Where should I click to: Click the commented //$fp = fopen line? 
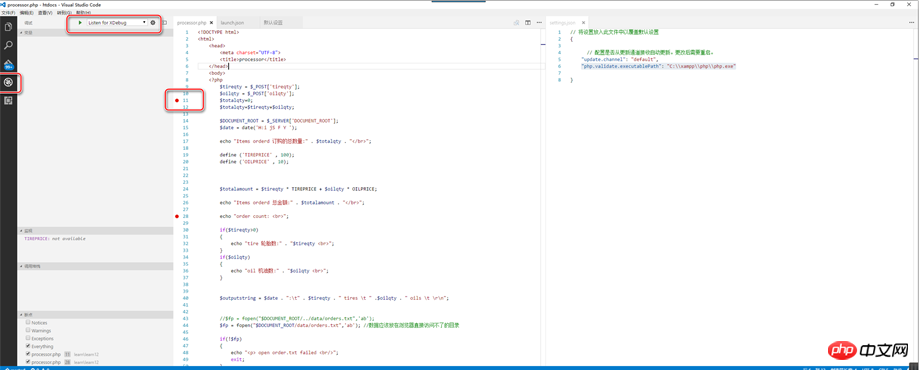pyautogui.click(x=297, y=318)
